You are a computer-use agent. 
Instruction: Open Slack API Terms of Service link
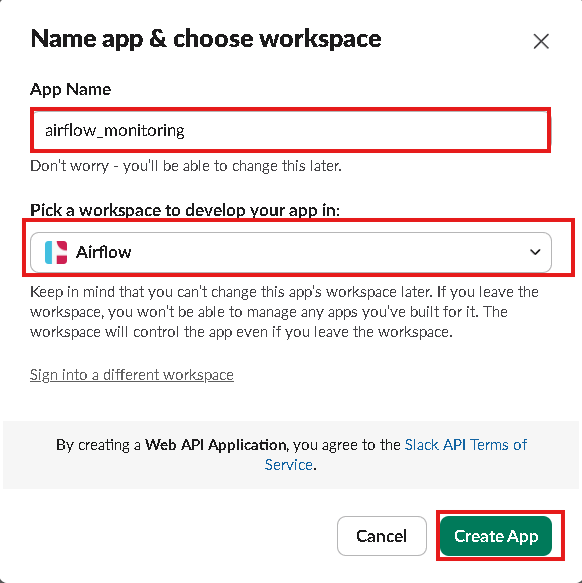point(396,454)
